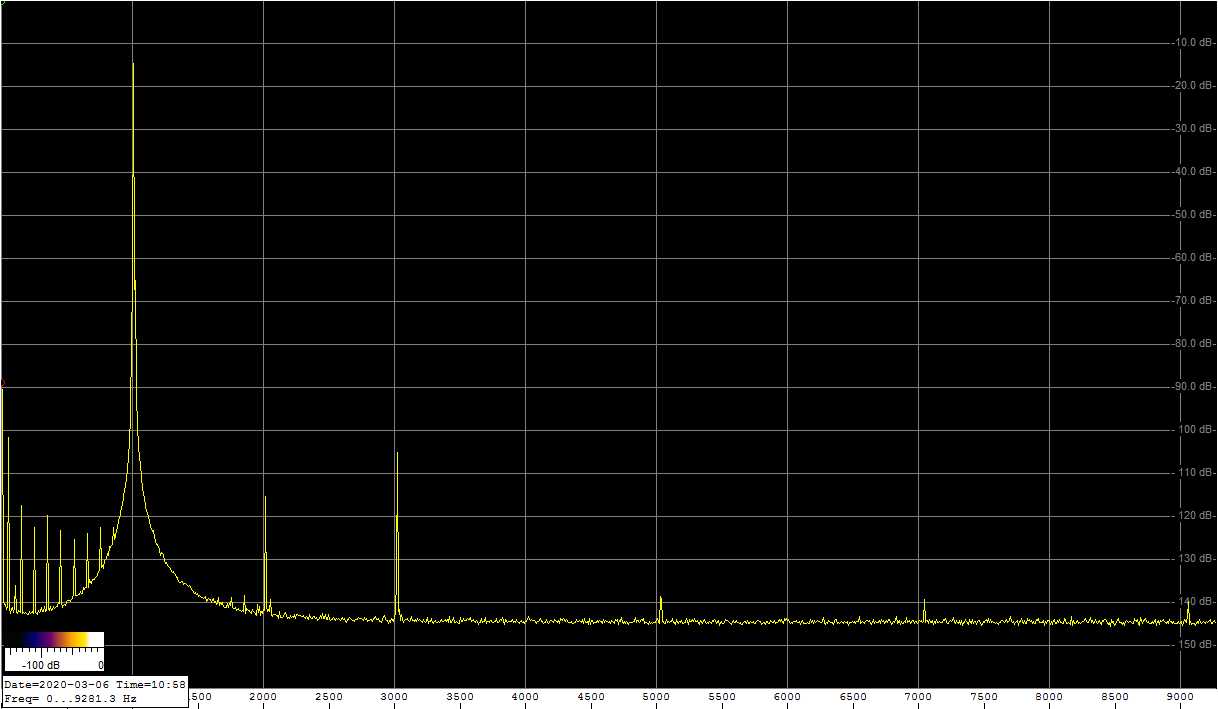Click the 5000 frequency axis label
The width and height of the screenshot is (1218, 709).
(656, 697)
